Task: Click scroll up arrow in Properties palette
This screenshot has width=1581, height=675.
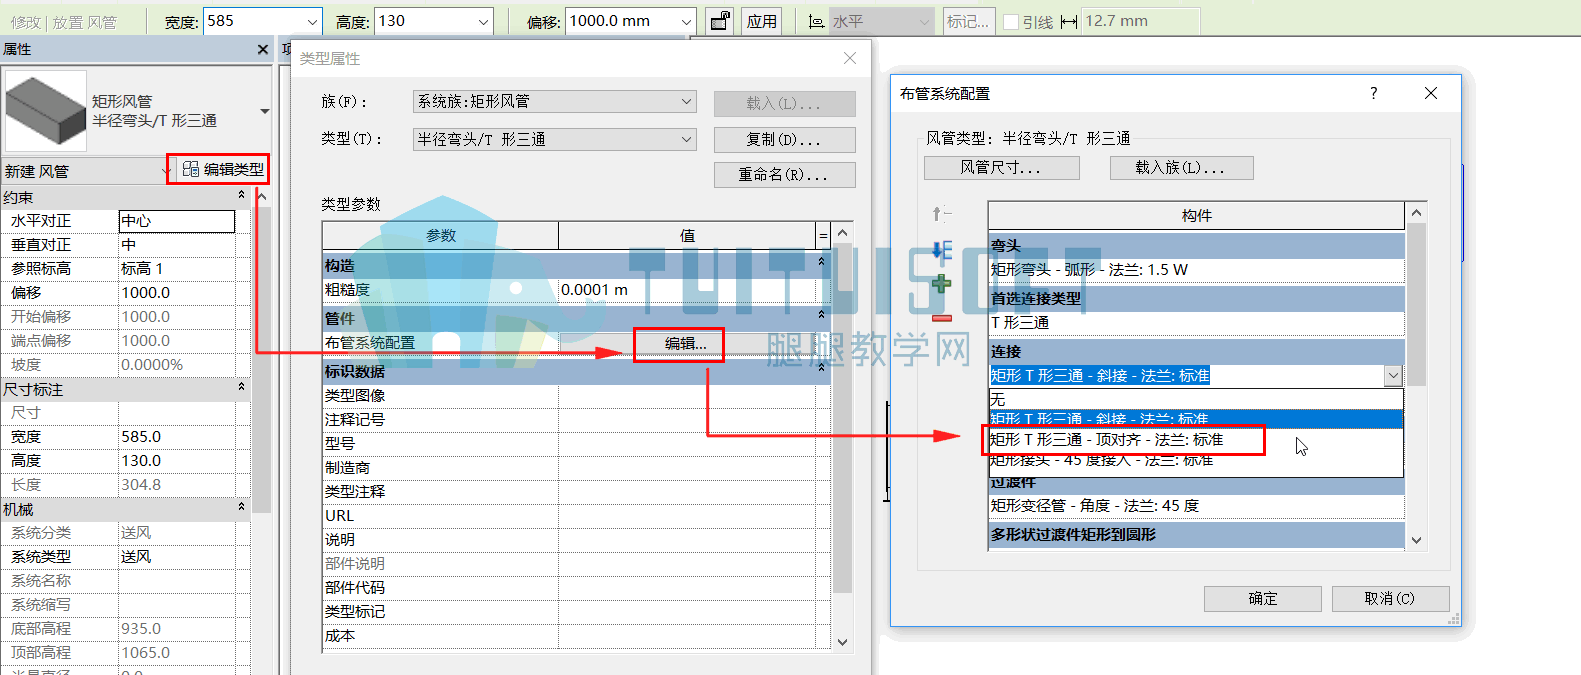Action: tap(262, 197)
